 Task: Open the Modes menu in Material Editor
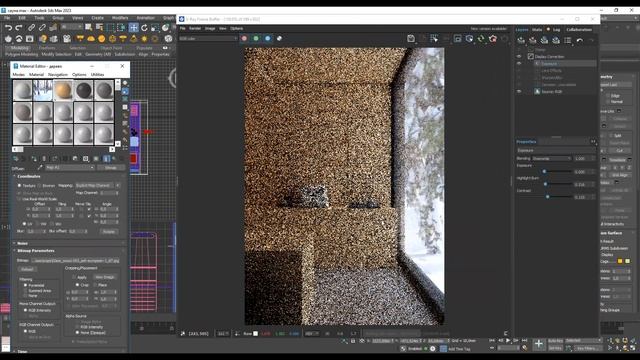[x=18, y=75]
